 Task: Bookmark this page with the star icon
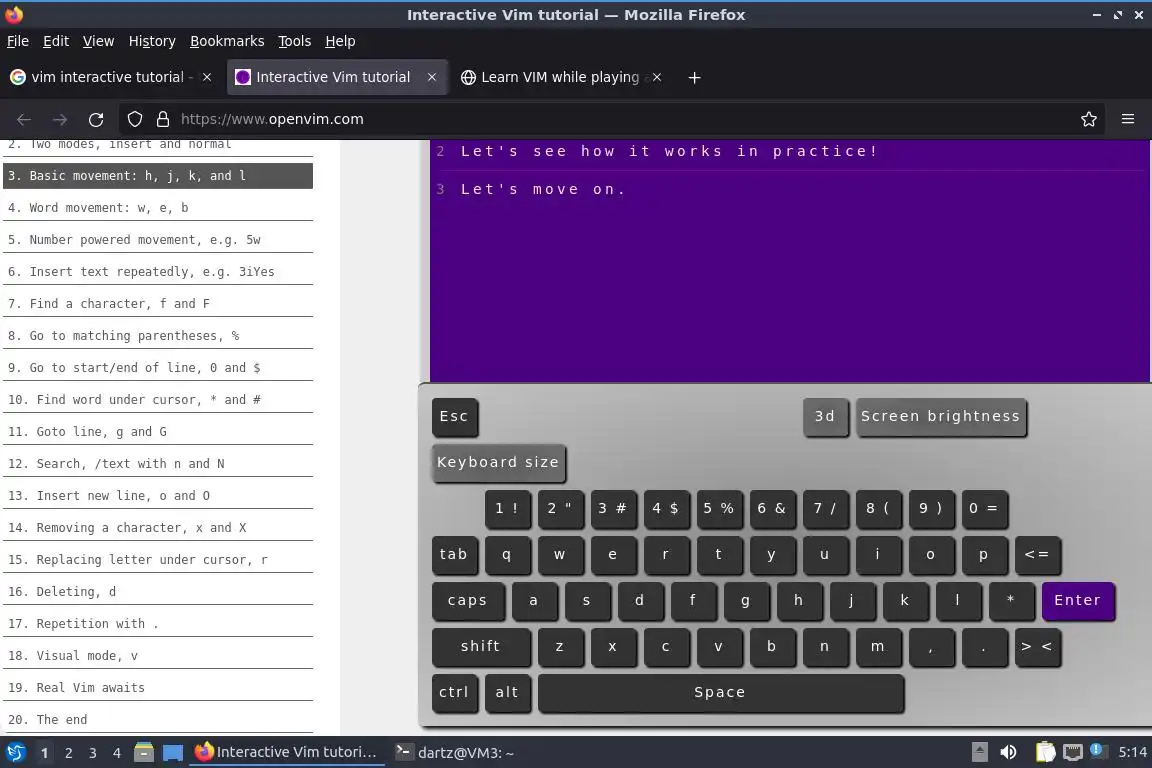pos(1089,119)
